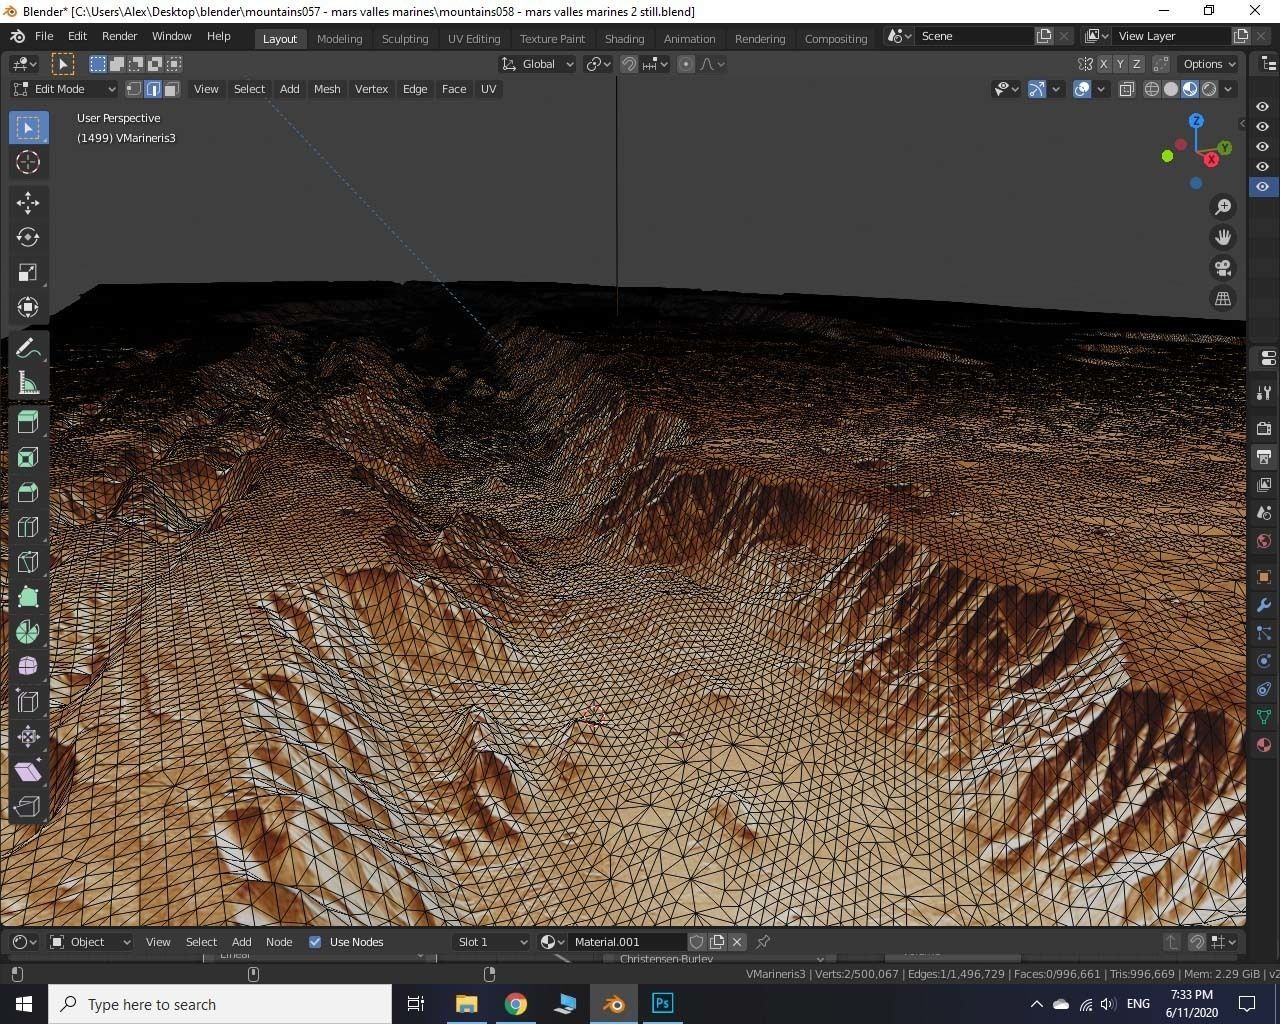This screenshot has height=1024, width=1280.
Task: Uncheck the Use Nodes checkbox
Action: tap(315, 942)
